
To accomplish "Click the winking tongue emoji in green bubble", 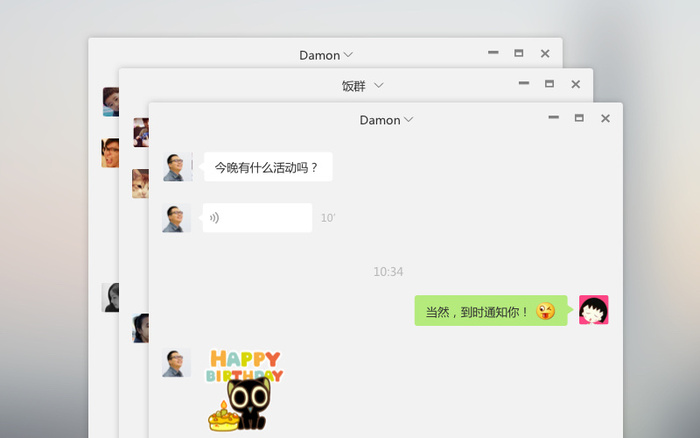I will tap(546, 311).
